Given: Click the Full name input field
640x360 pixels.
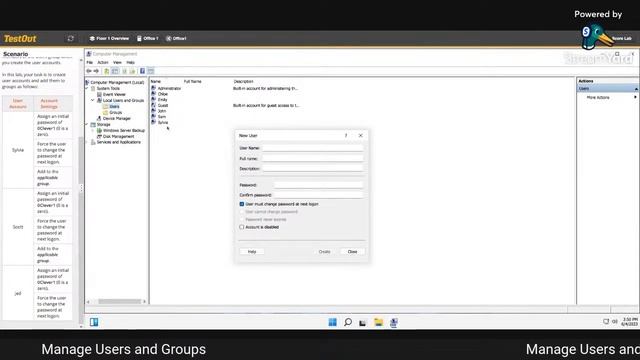Looking at the screenshot, I should click(x=312, y=158).
